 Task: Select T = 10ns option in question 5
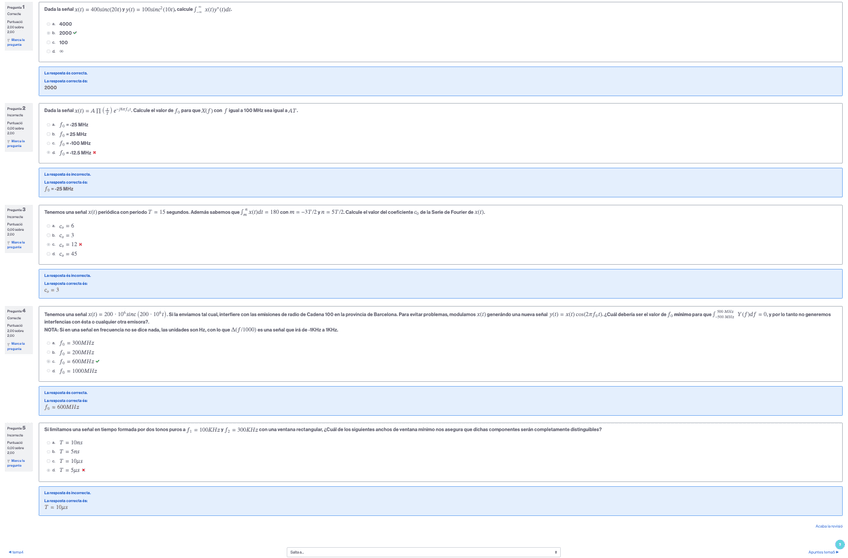(48, 442)
